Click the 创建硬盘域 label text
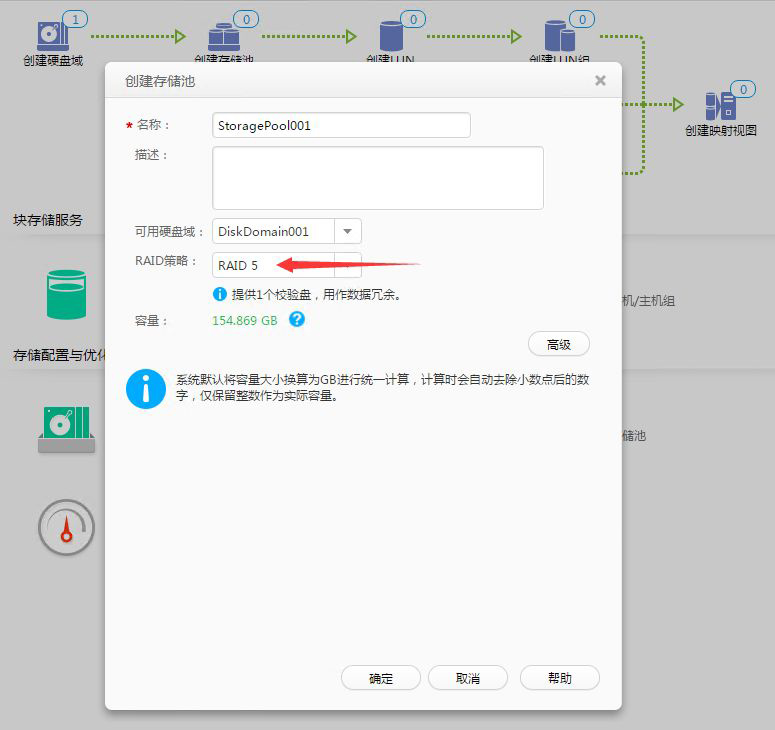Screen dimensions: 775x730 (53, 60)
